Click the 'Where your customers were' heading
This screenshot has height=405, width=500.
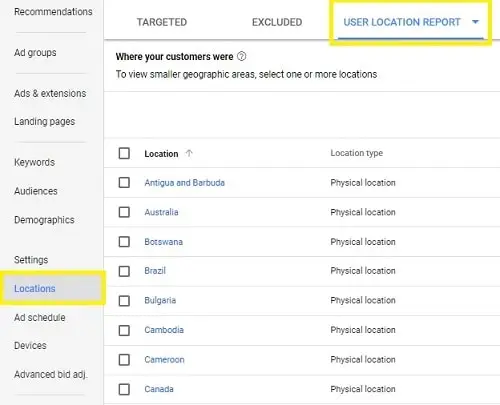[x=174, y=57]
